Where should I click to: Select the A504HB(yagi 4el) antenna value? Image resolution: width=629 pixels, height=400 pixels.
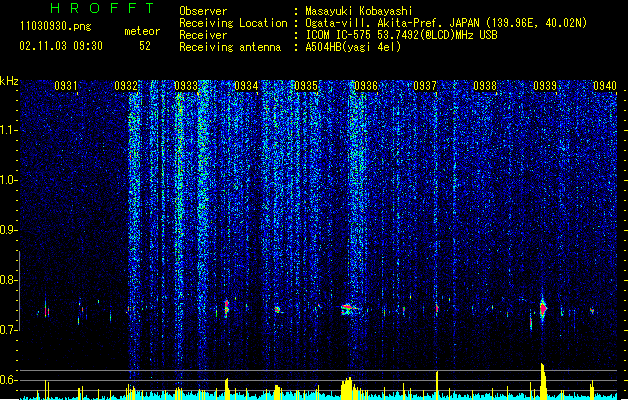click(x=353, y=47)
